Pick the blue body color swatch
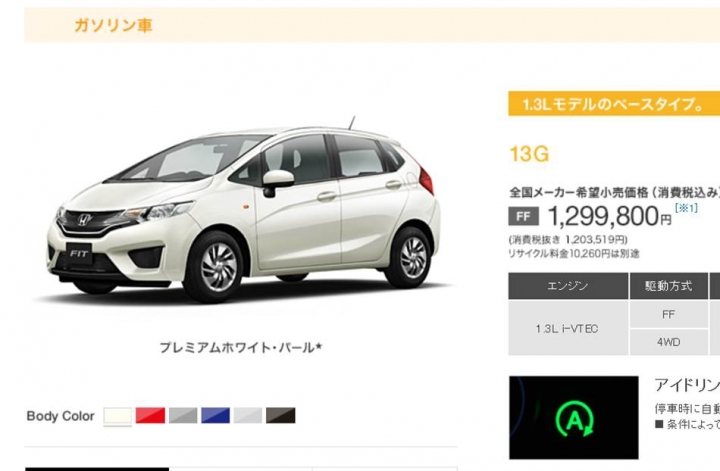 click(x=215, y=415)
